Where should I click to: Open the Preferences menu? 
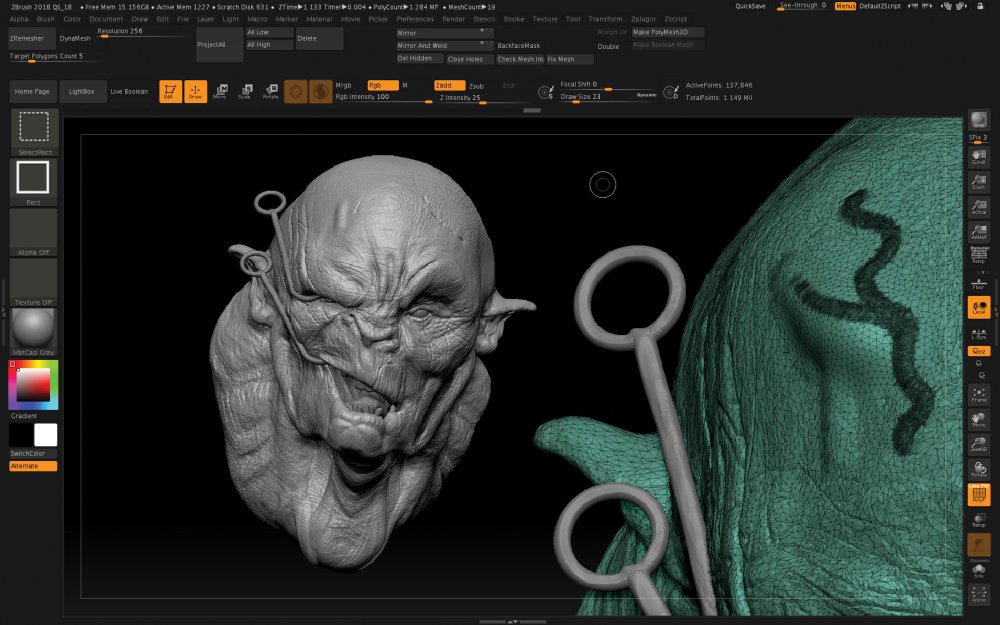coord(415,19)
